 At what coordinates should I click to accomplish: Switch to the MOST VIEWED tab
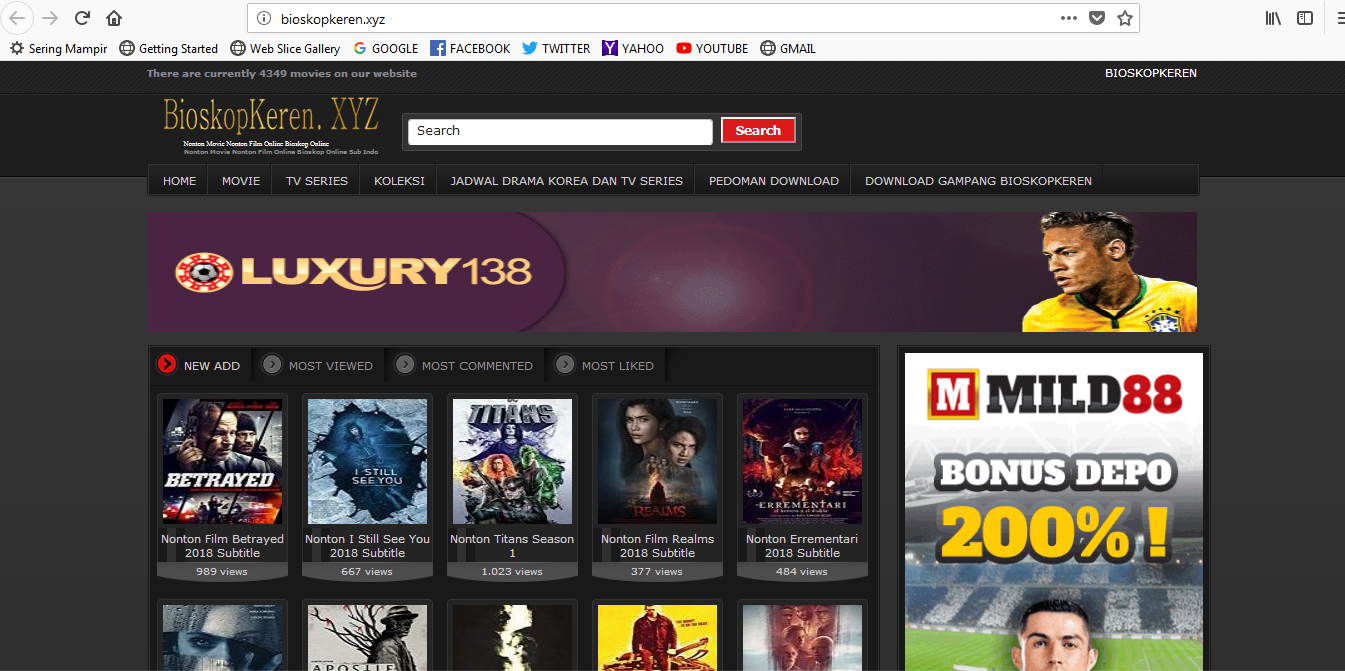[x=330, y=365]
